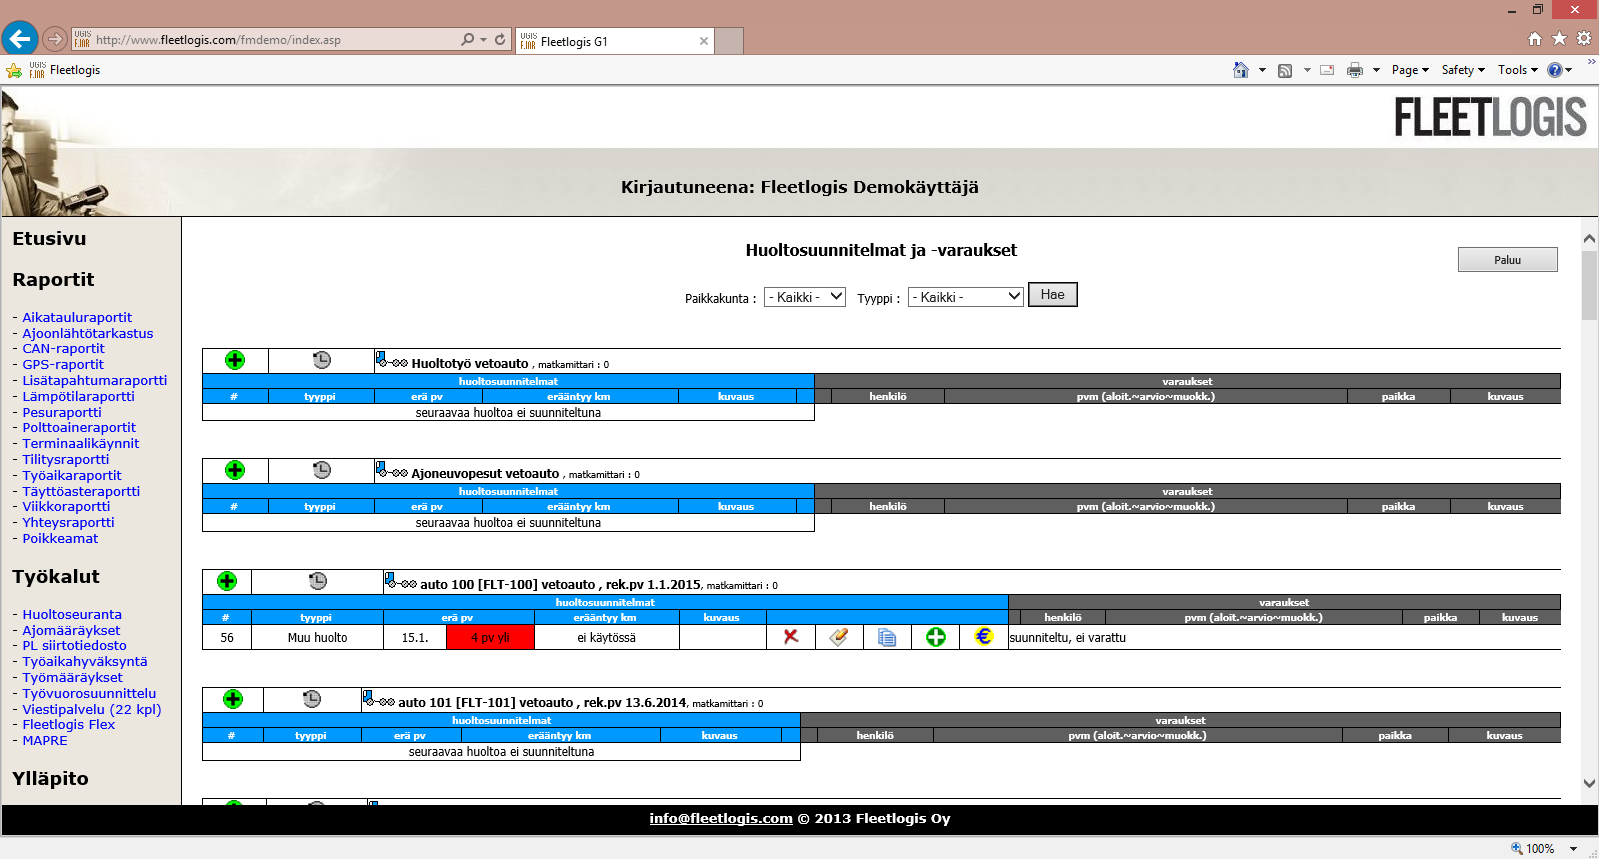
Task: Open MAPRE link in sidebar
Action: click(x=45, y=740)
